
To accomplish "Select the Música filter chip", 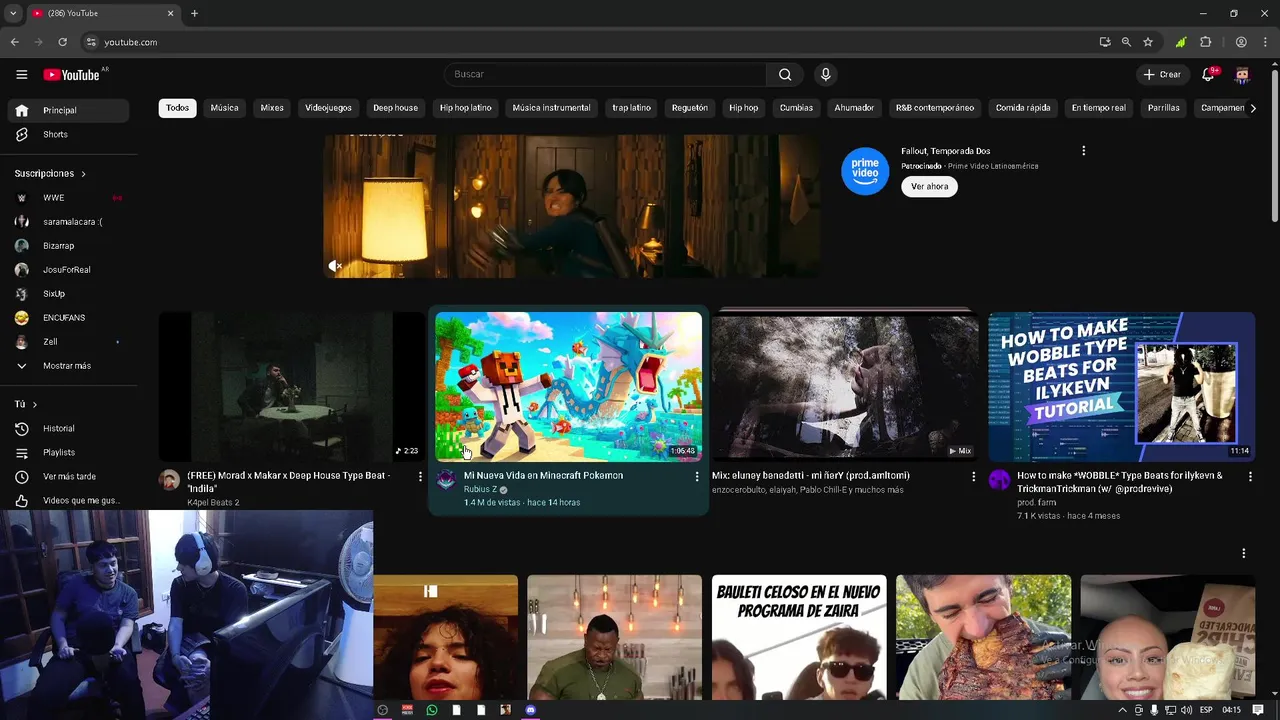I will pos(224,108).
